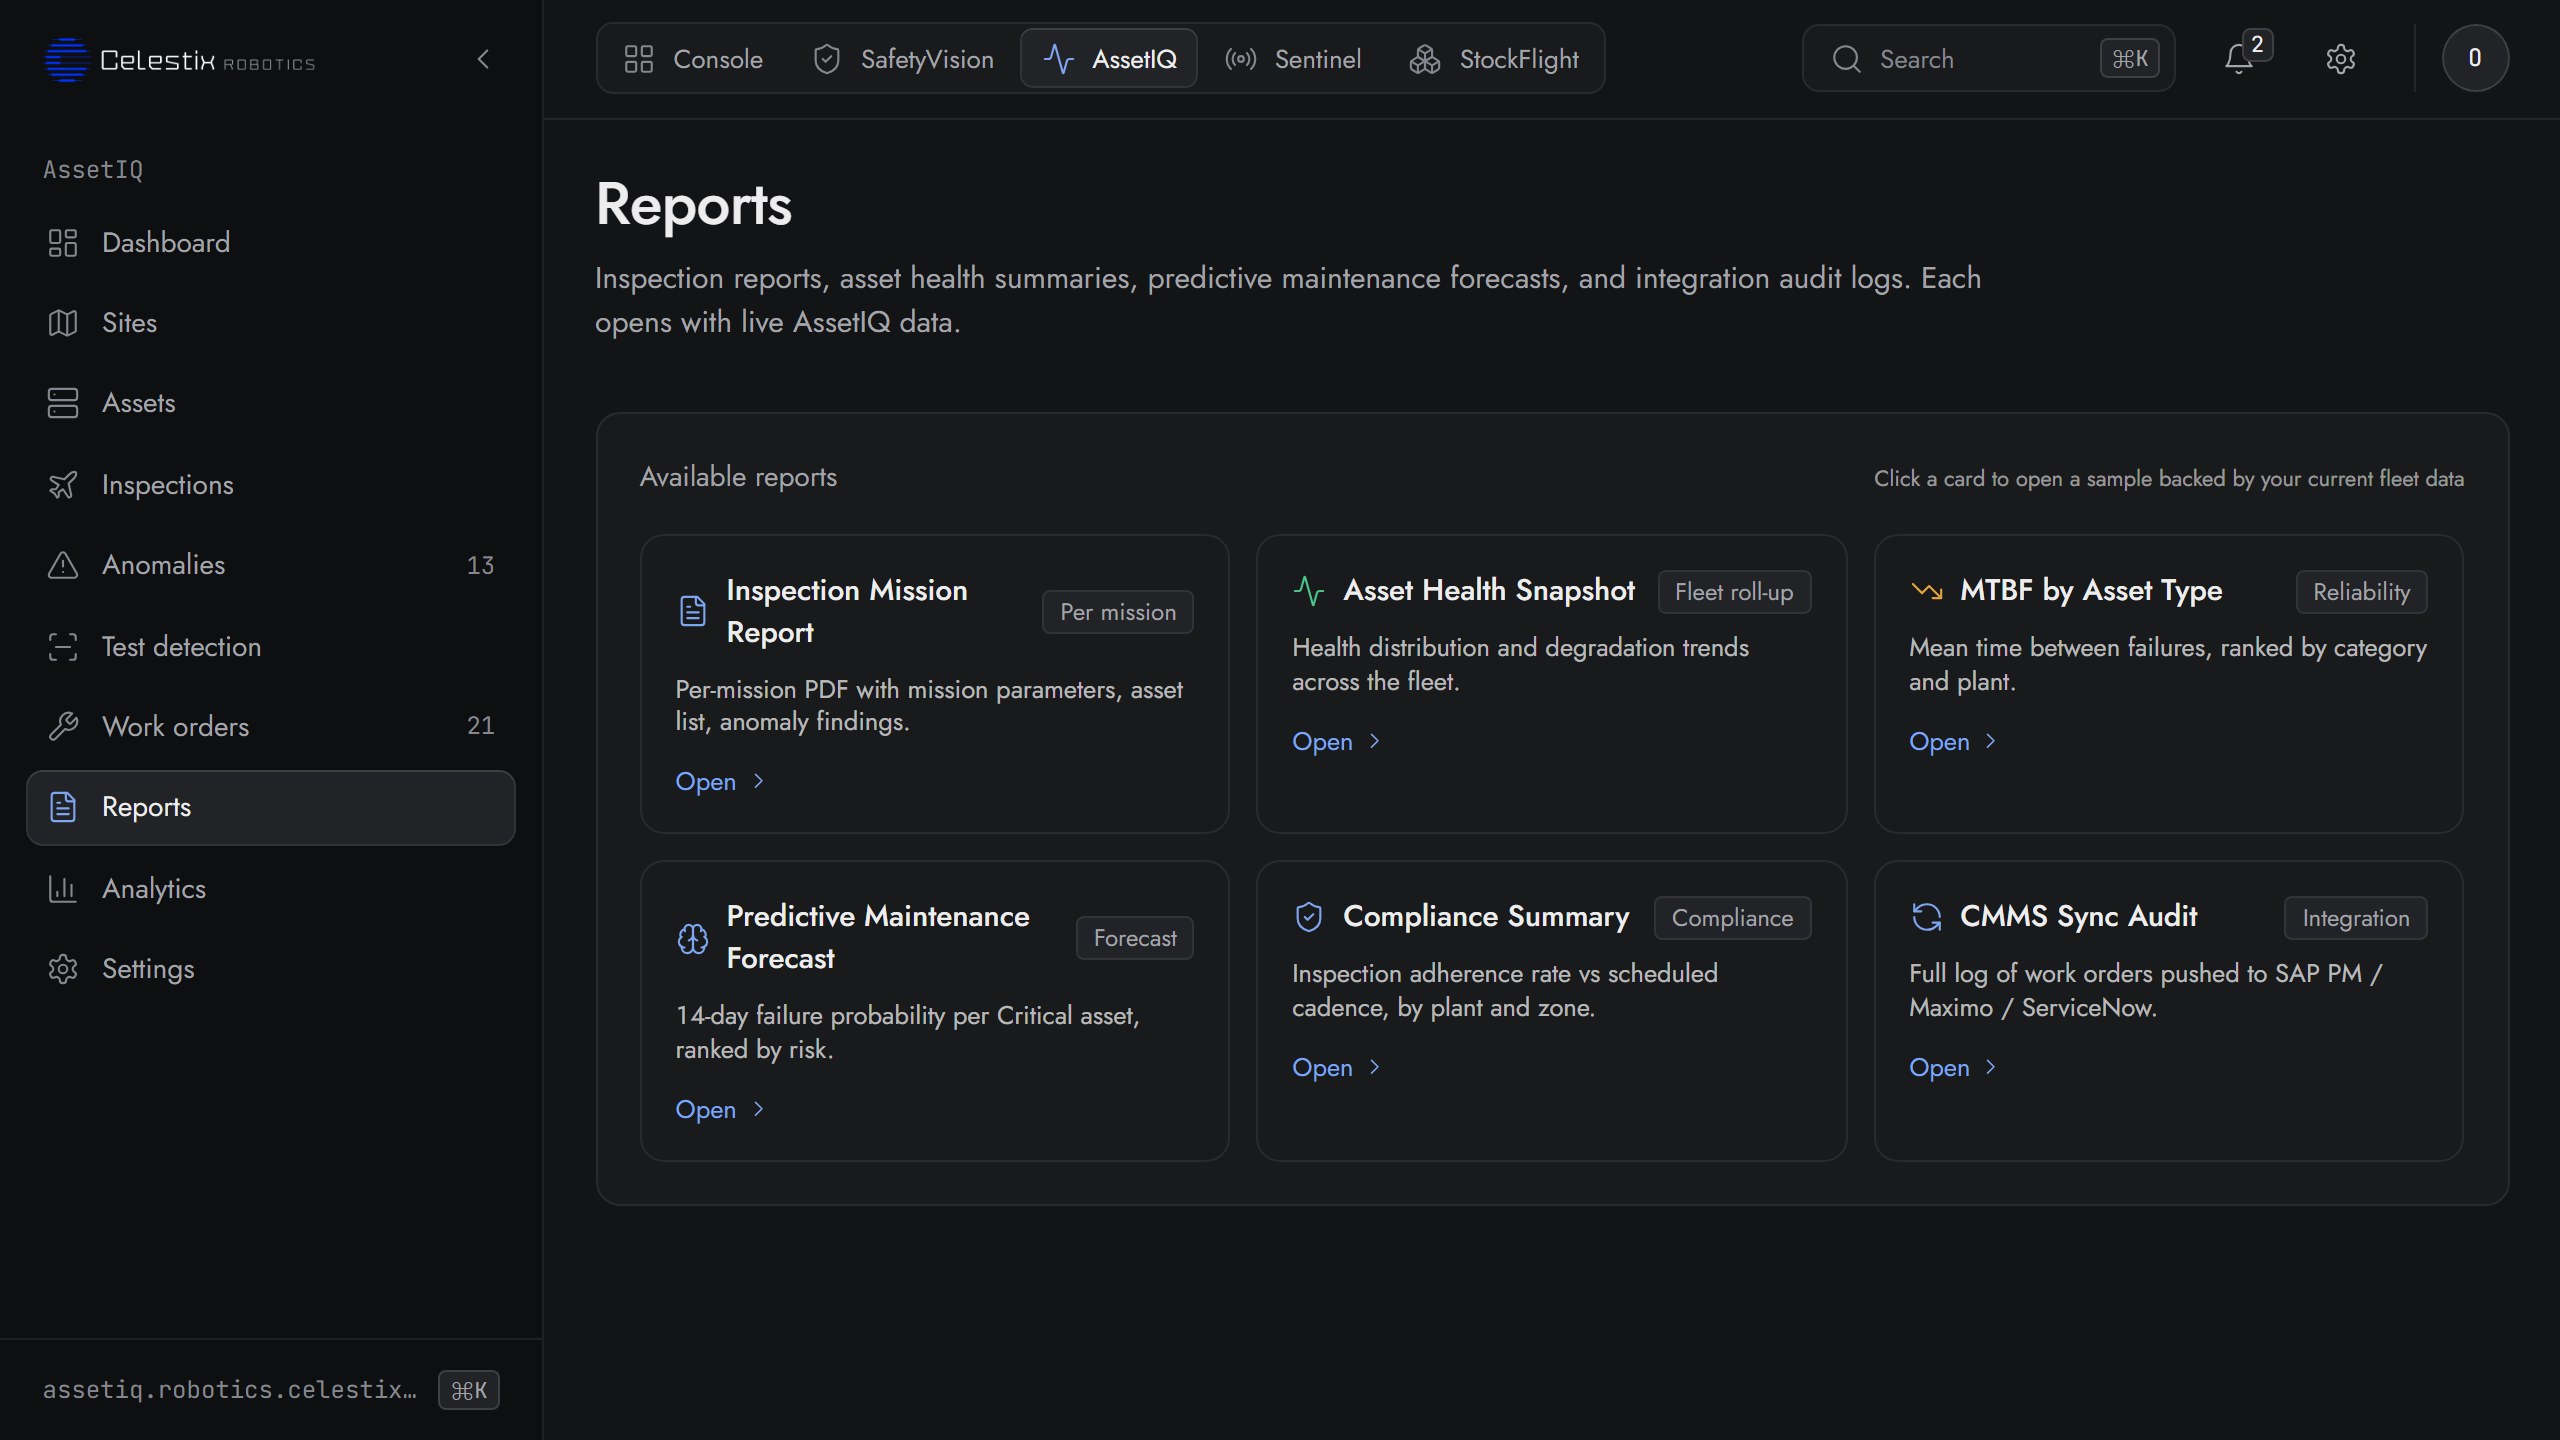Open the Inspection Mission Report link
This screenshot has height=1440, width=2560.
(720, 781)
